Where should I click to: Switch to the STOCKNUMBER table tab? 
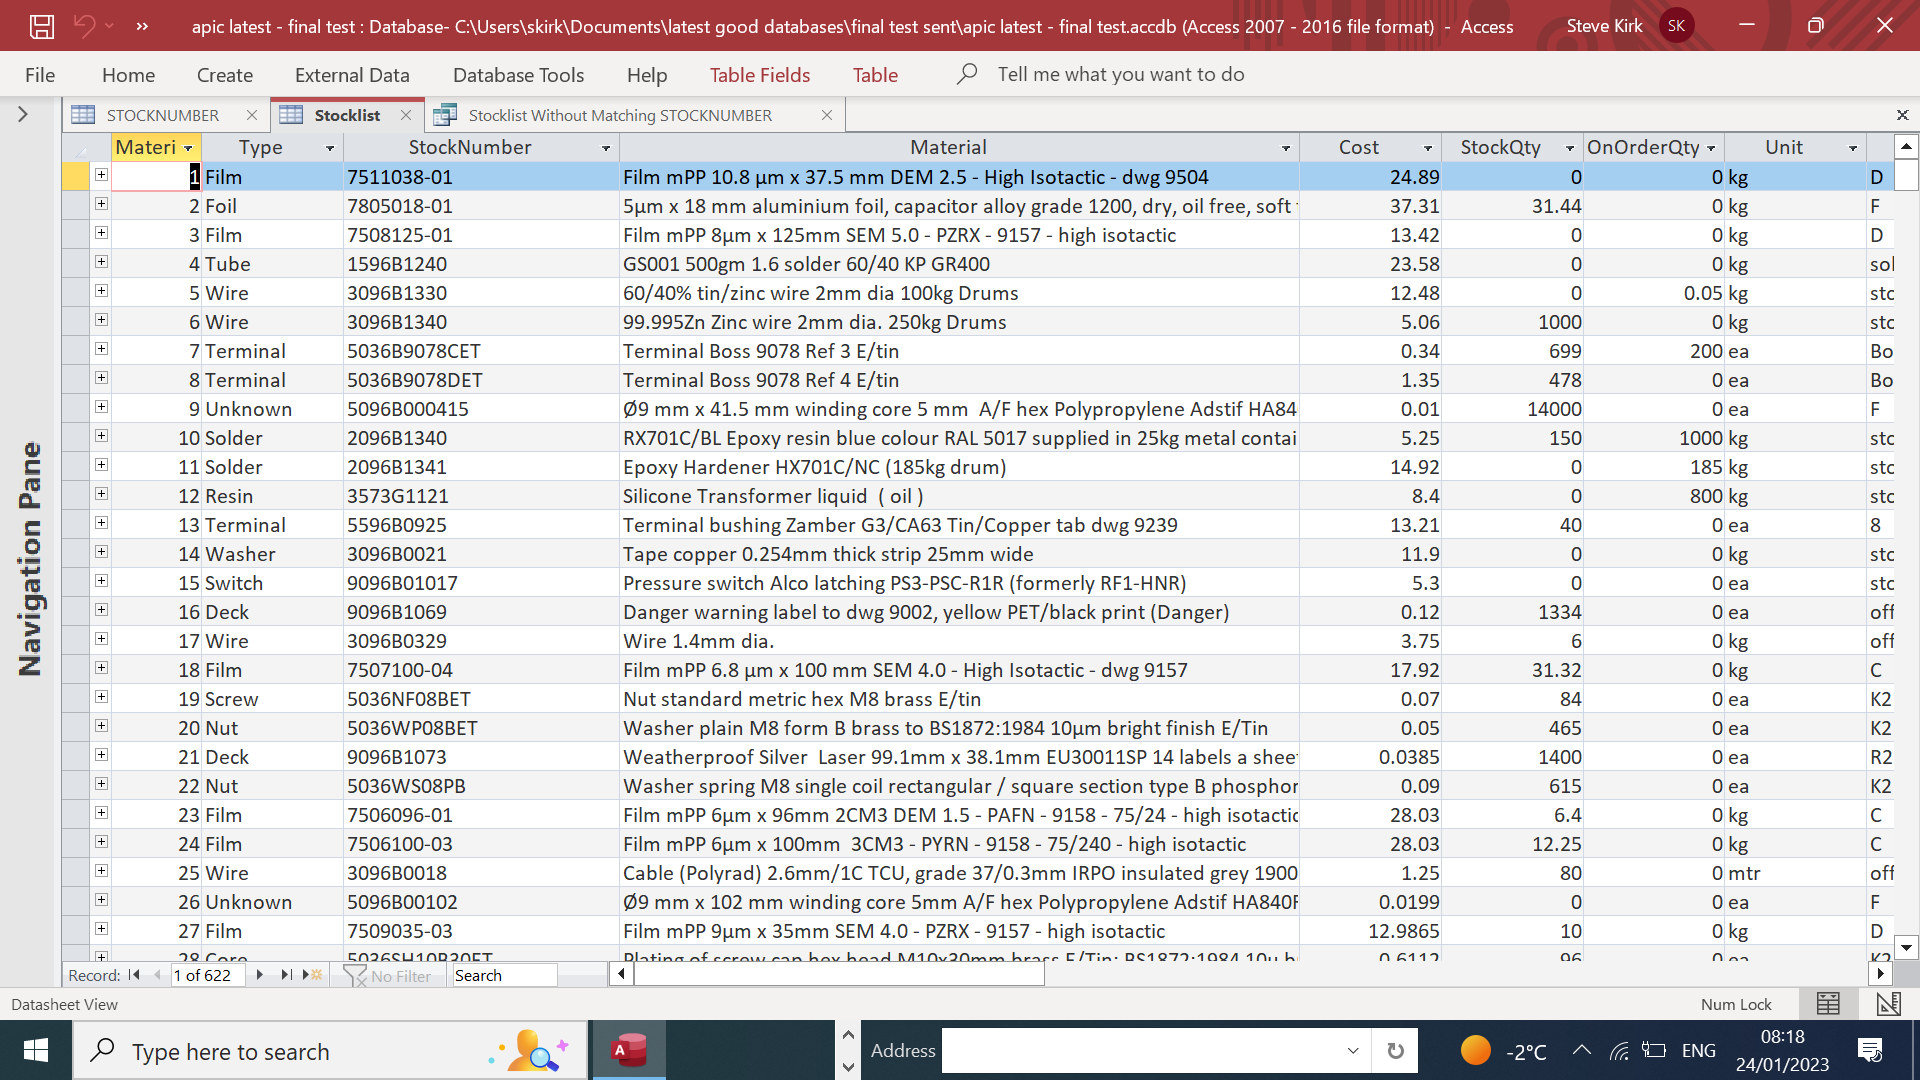click(162, 115)
